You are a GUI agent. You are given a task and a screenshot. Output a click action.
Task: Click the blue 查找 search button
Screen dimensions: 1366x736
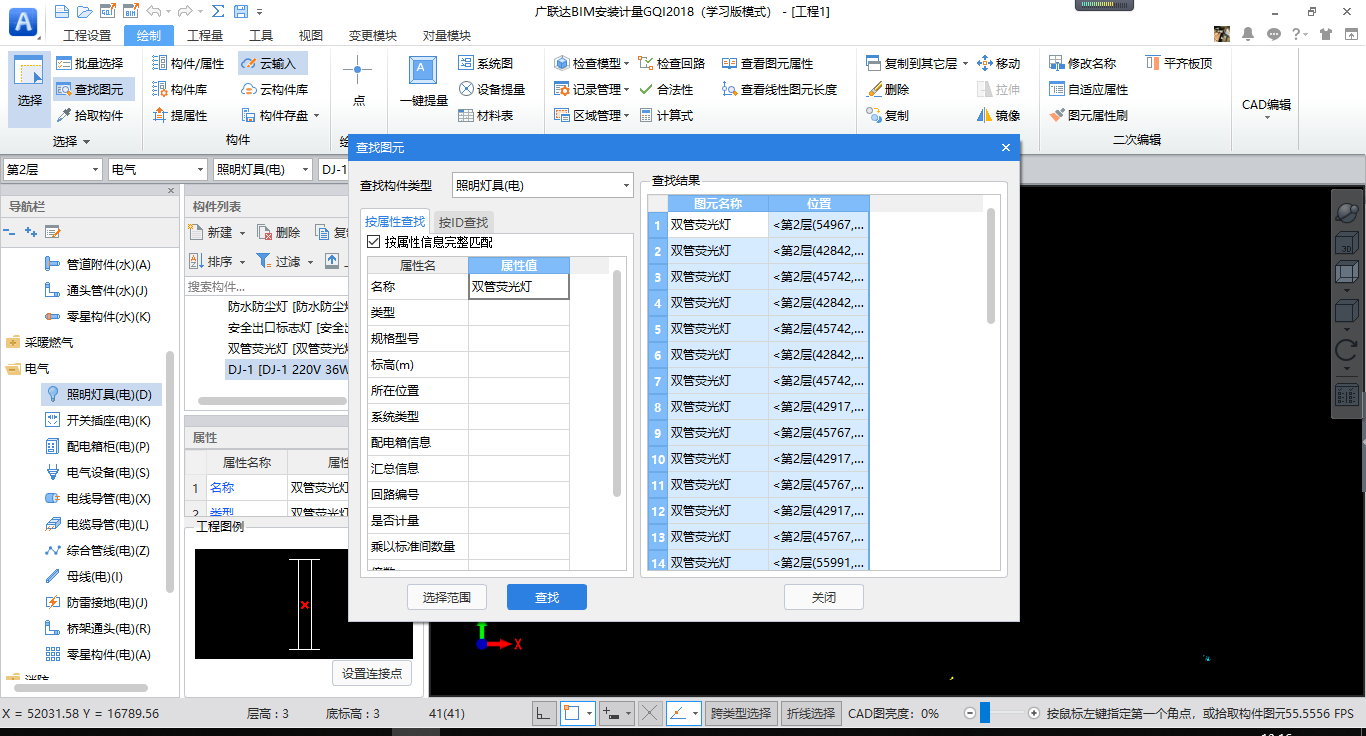tap(547, 597)
